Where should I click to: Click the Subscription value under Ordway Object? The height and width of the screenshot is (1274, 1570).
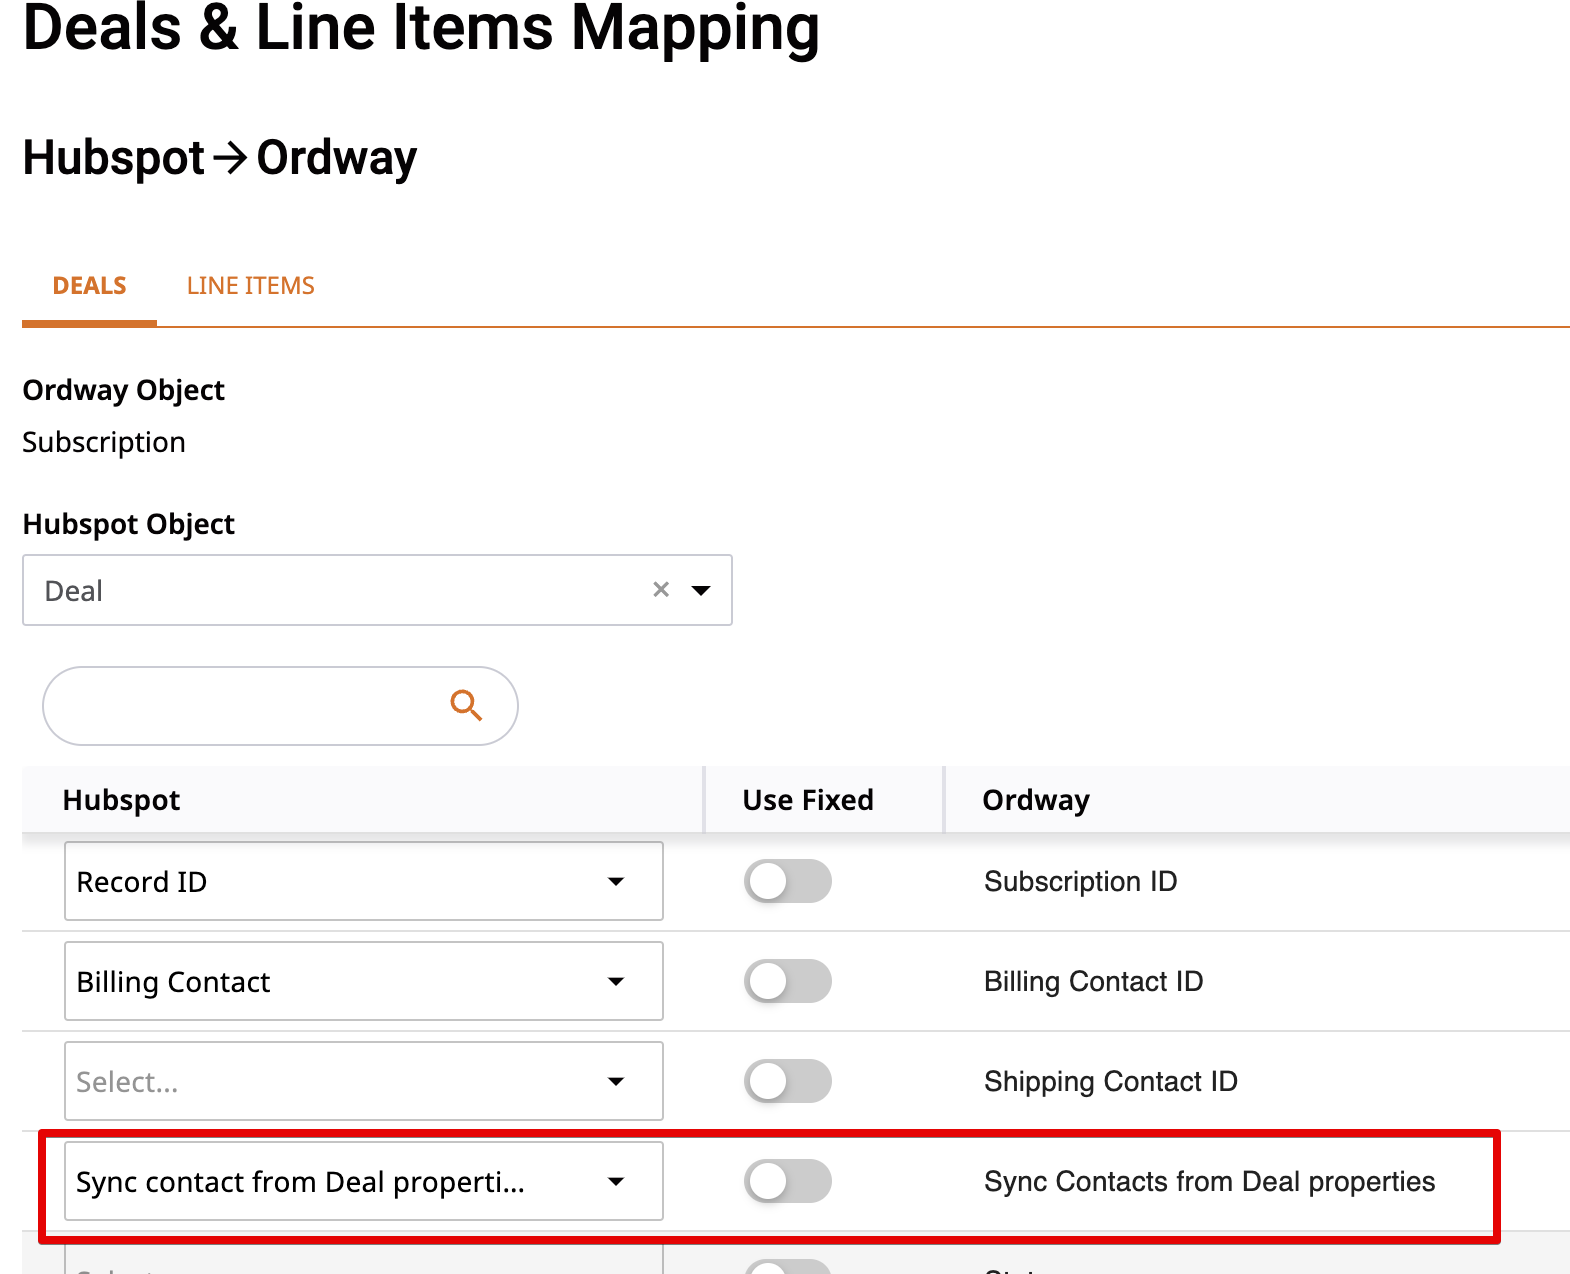click(x=104, y=442)
